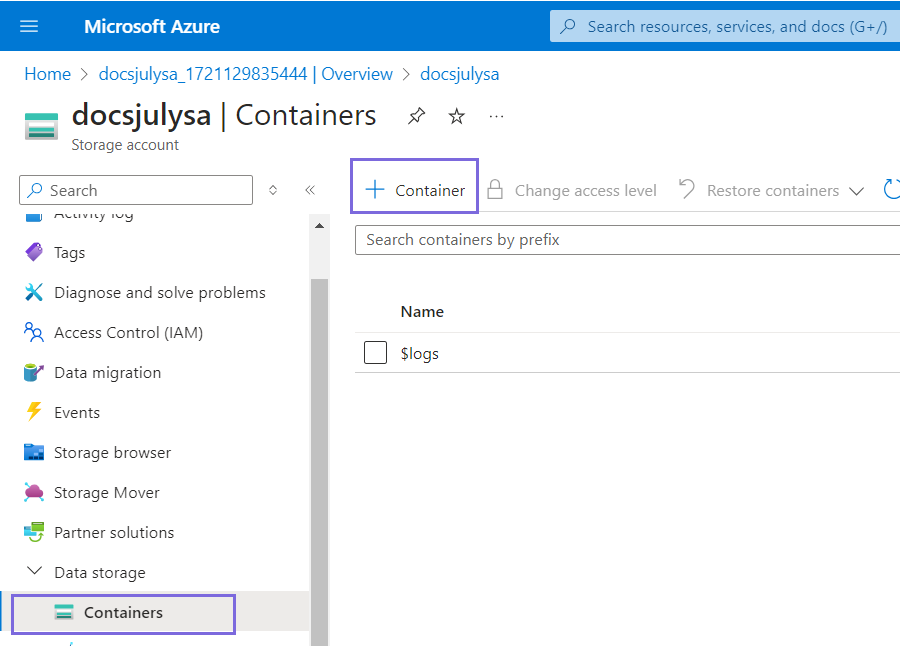The image size is (900, 646).
Task: Pin the docsjulysa Containers page
Action: 416,117
